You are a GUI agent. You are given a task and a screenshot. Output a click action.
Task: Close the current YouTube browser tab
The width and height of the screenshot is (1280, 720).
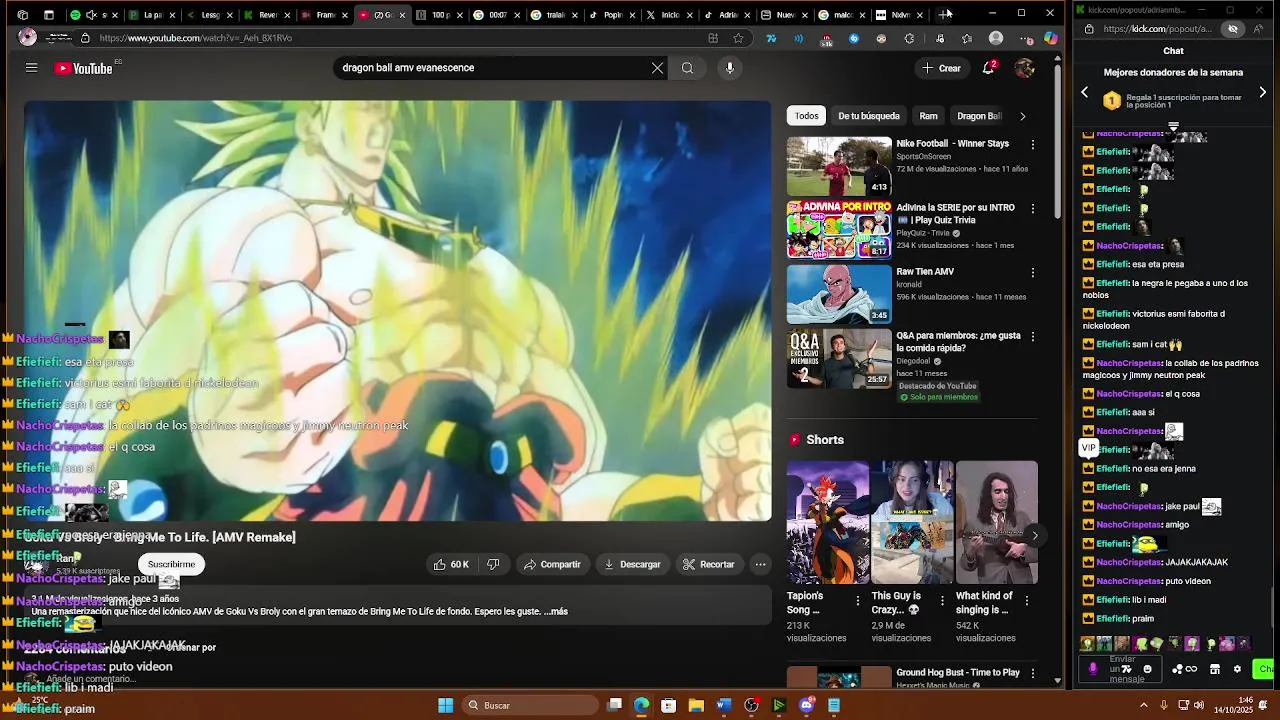point(402,15)
